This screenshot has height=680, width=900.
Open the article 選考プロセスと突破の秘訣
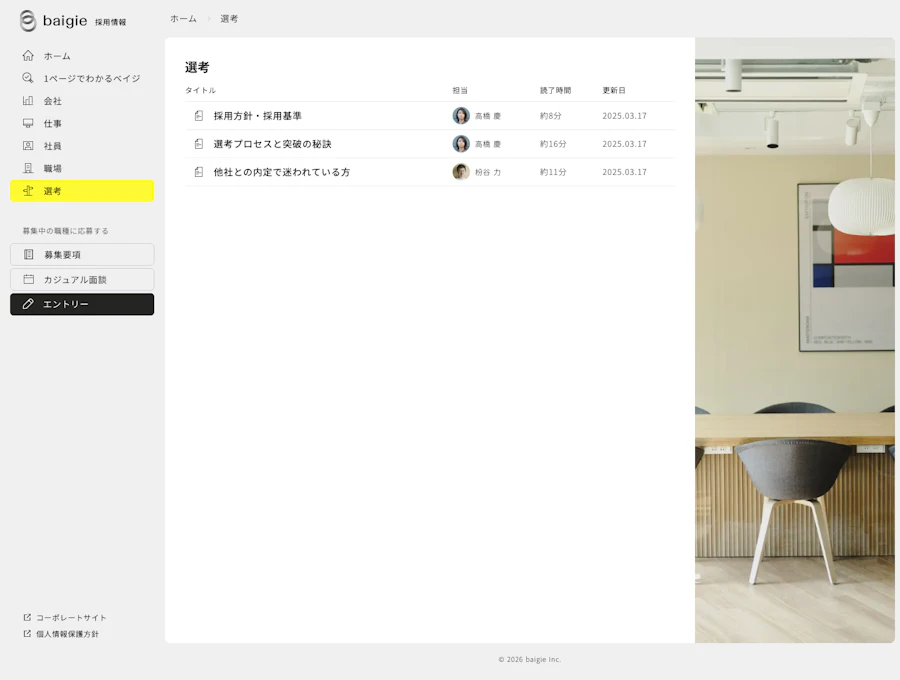pos(273,143)
